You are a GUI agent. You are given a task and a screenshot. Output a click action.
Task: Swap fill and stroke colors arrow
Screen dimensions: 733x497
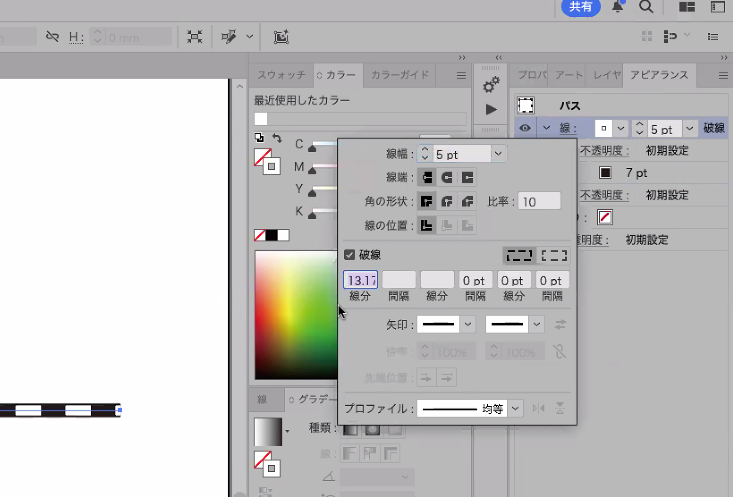point(277,138)
